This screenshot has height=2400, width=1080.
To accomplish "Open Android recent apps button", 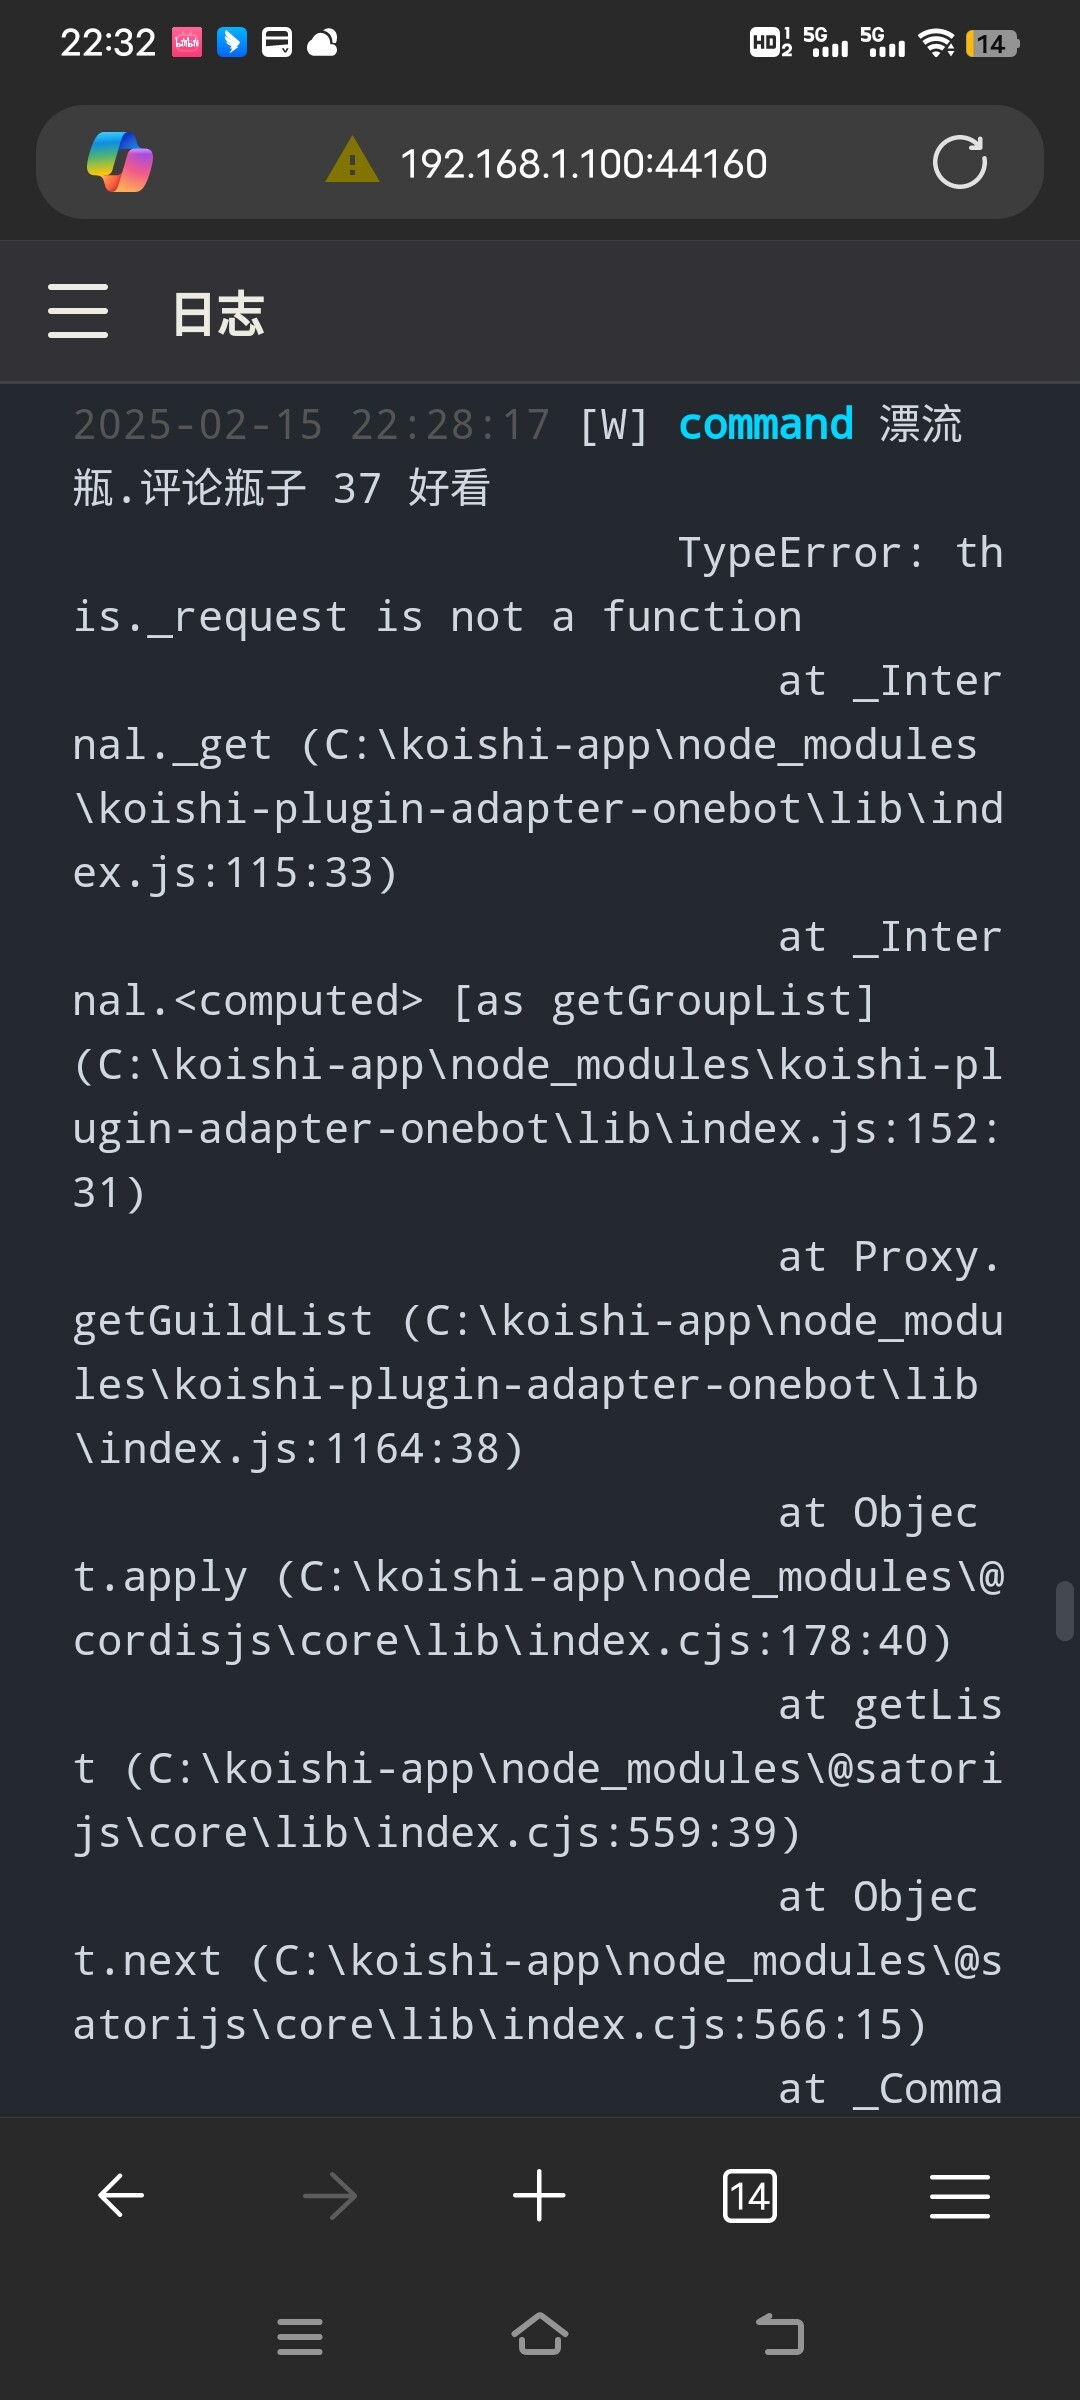I will [300, 2336].
